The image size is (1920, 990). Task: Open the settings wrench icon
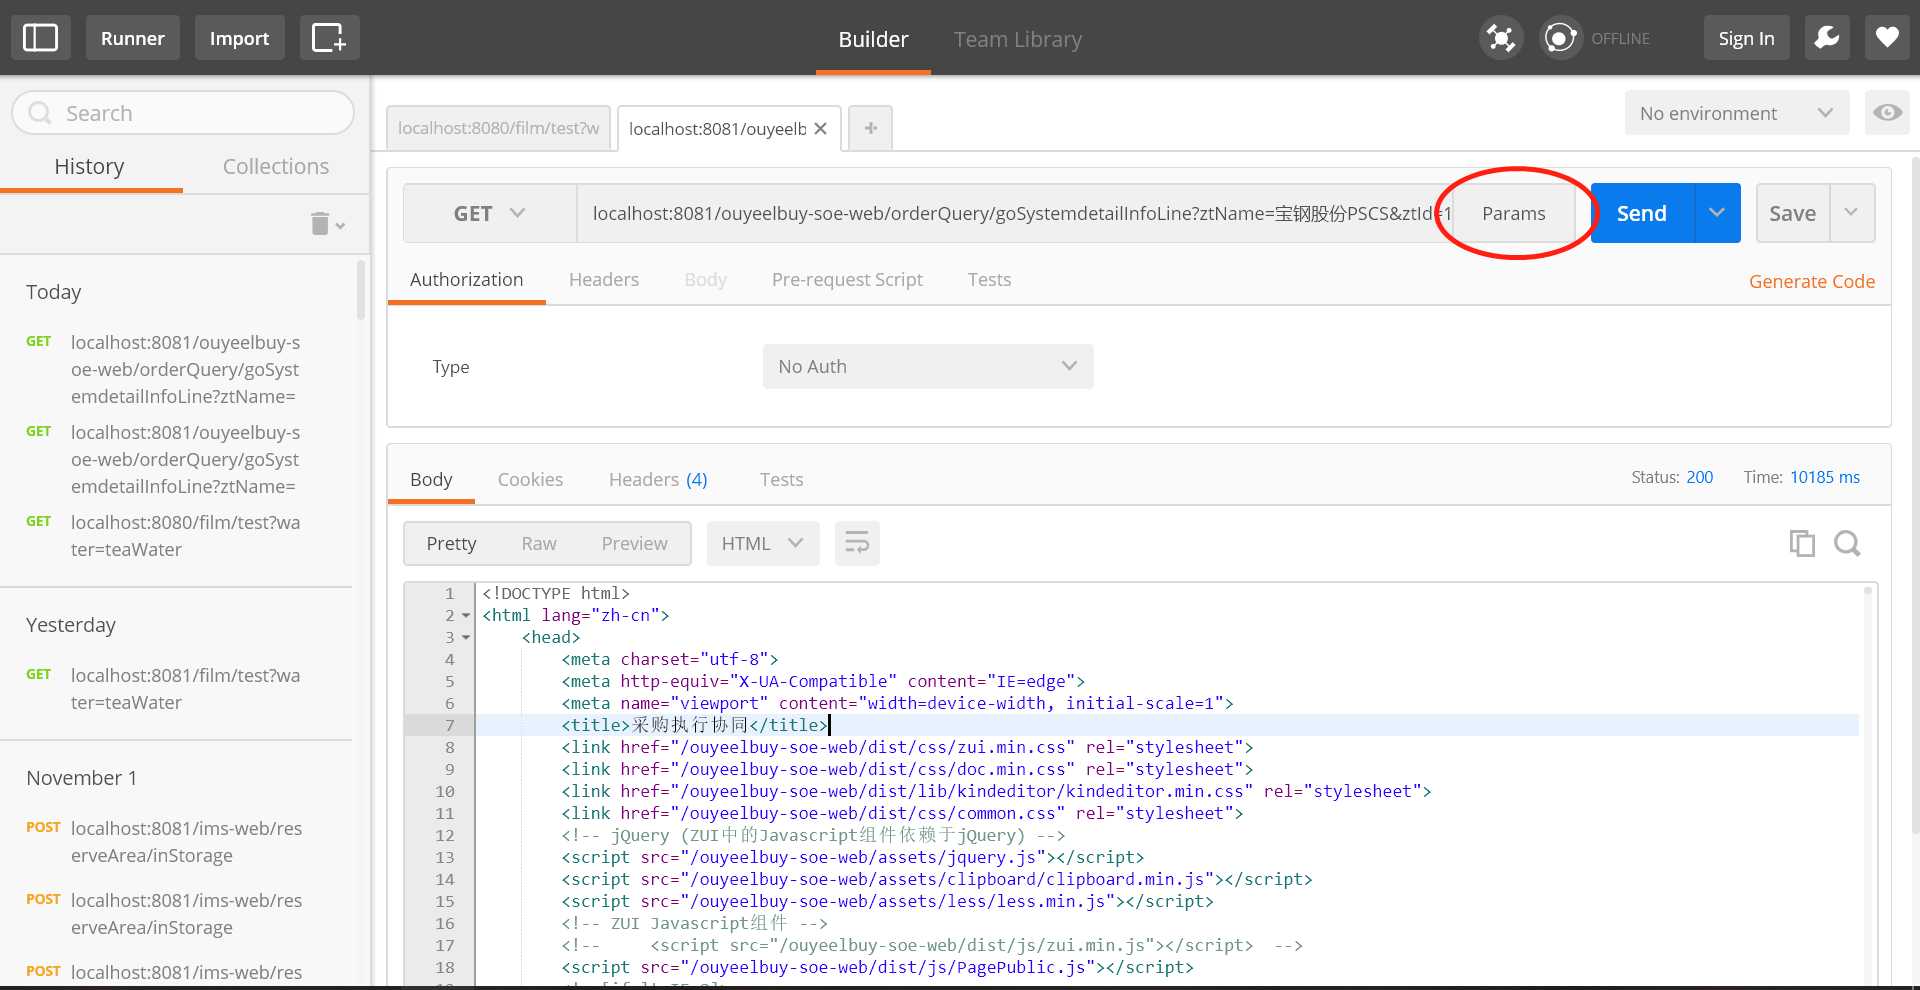(x=1827, y=38)
